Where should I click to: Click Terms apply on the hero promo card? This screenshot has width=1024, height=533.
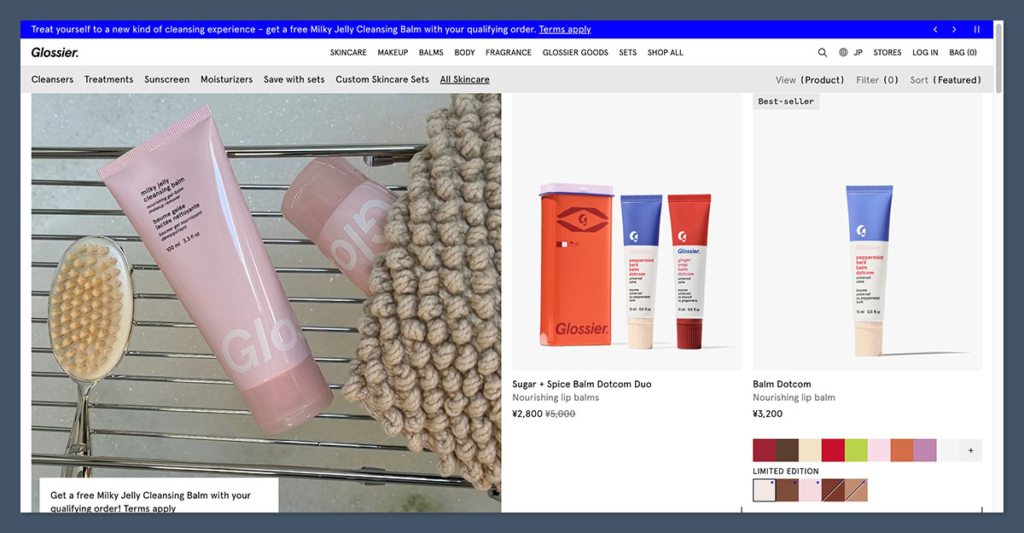(149, 508)
